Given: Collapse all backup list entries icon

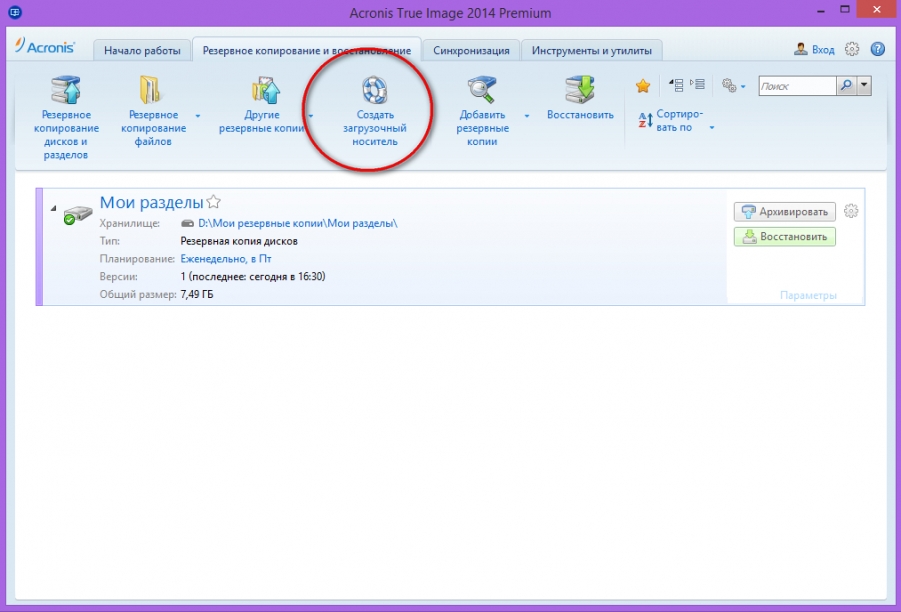Looking at the screenshot, I should (x=677, y=86).
